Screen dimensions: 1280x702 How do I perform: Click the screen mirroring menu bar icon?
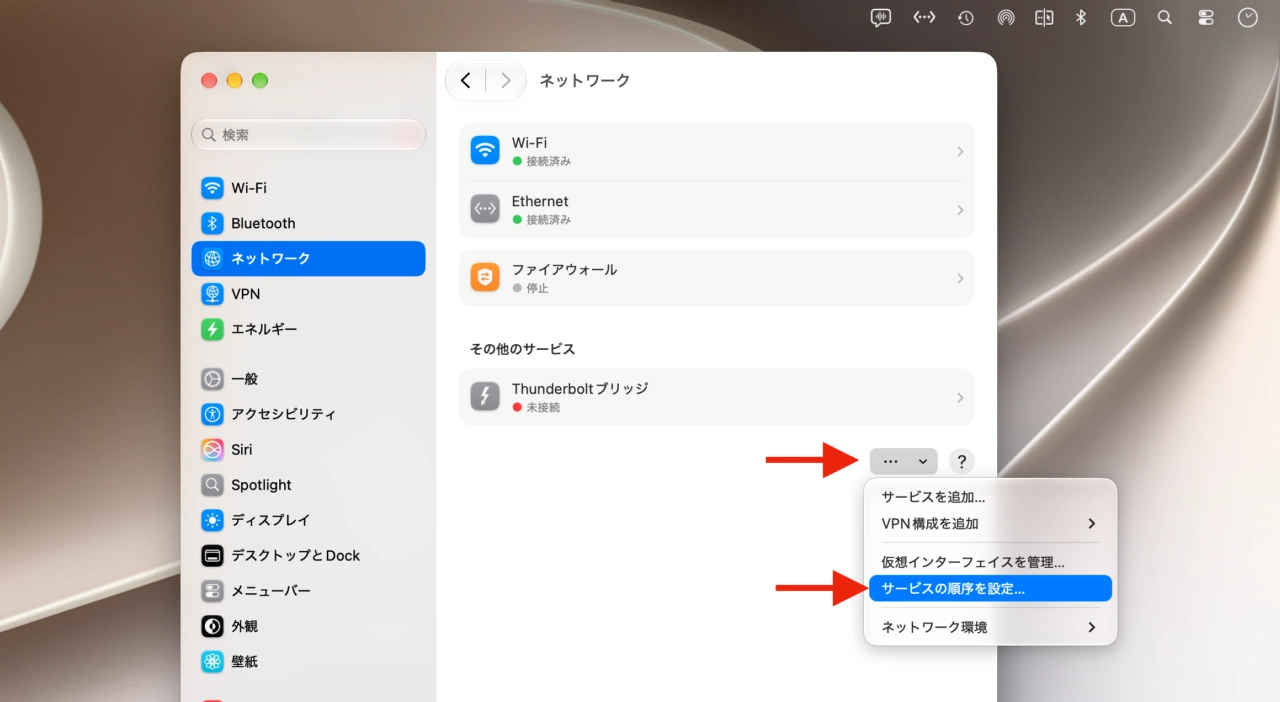click(1044, 18)
